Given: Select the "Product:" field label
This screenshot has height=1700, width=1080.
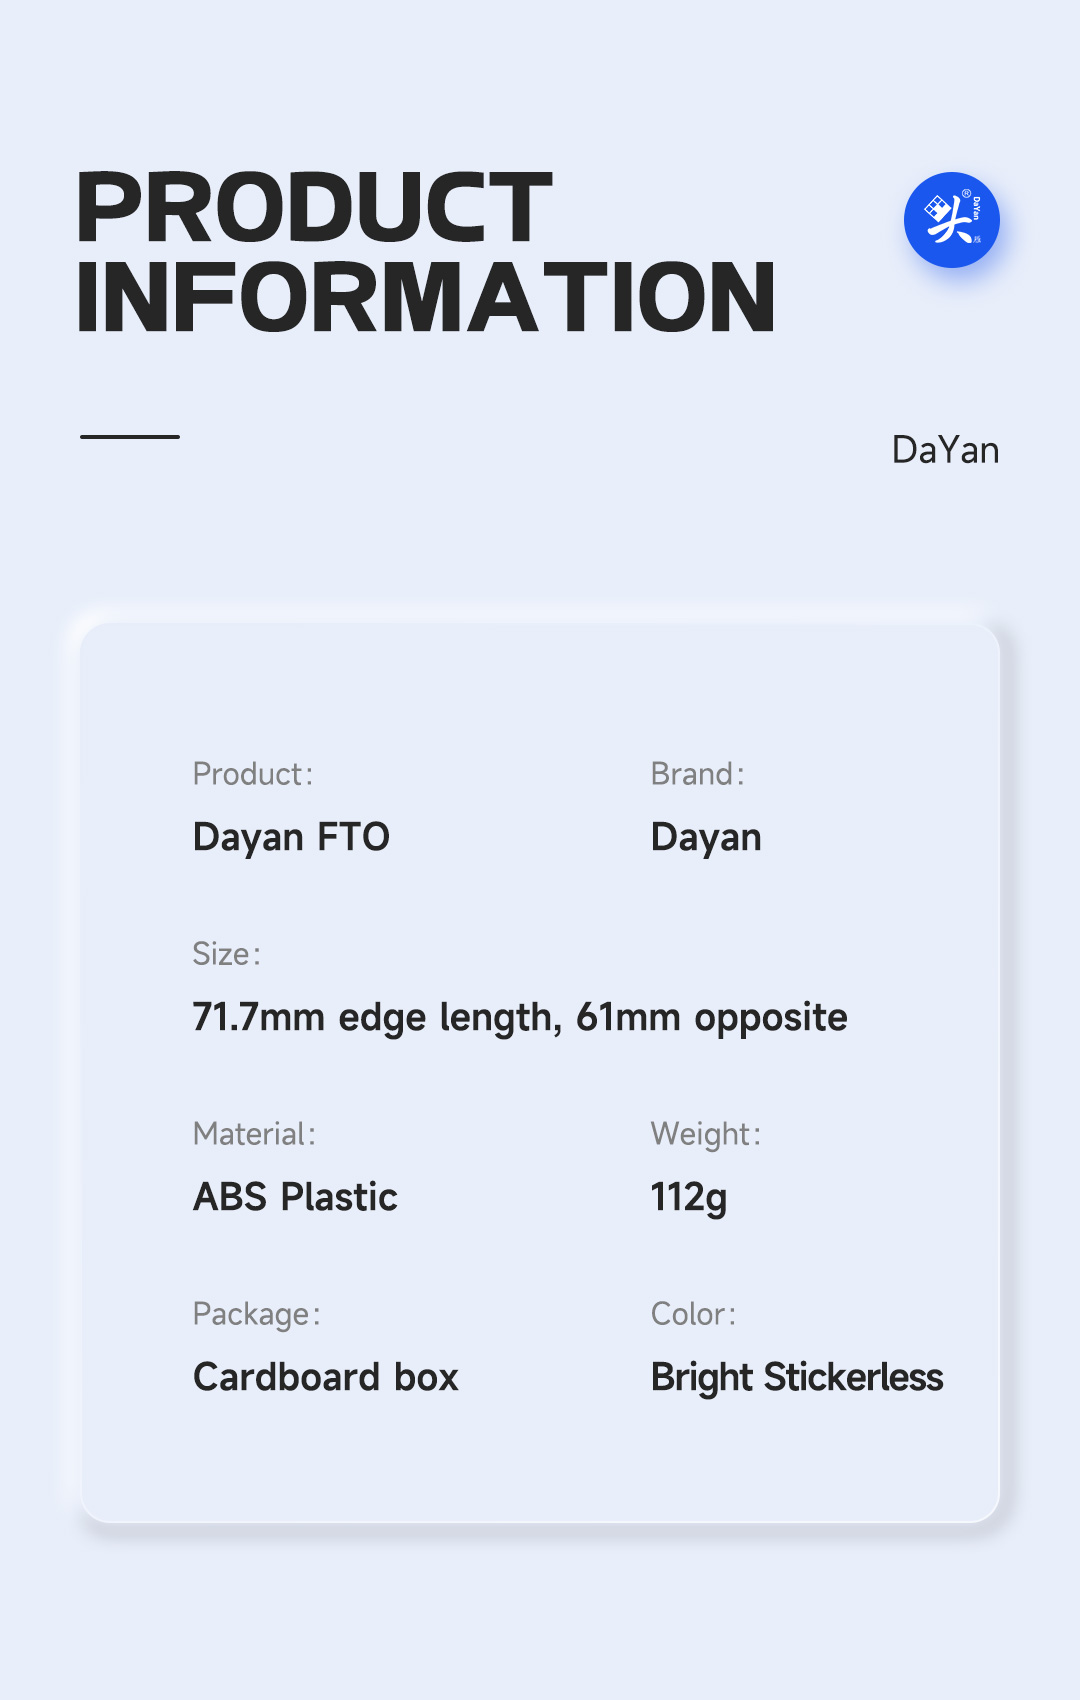Looking at the screenshot, I should (x=253, y=774).
